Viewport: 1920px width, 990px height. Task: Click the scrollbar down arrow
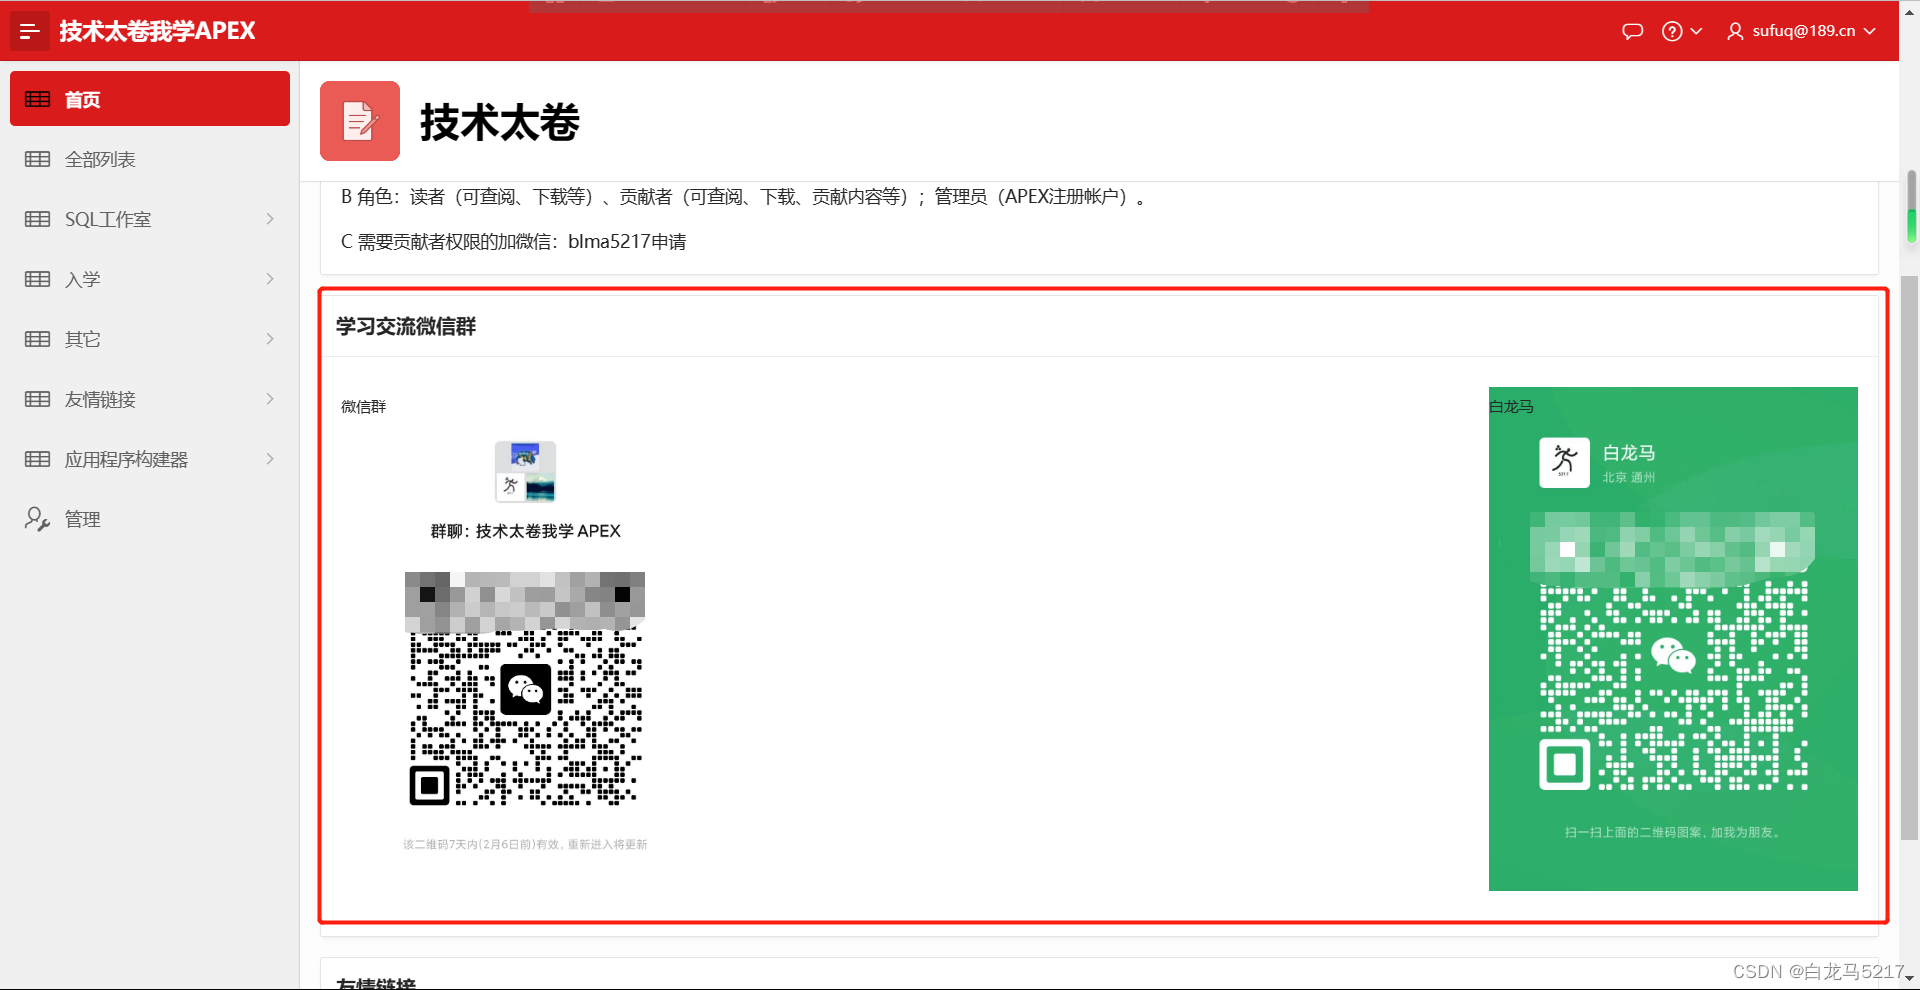pyautogui.click(x=1911, y=979)
